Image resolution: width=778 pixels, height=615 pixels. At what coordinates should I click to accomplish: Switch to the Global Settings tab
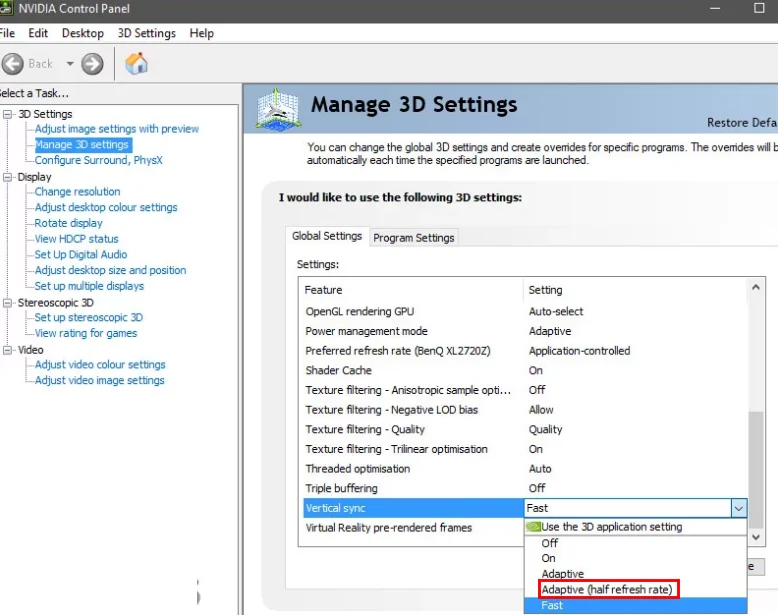(x=327, y=236)
